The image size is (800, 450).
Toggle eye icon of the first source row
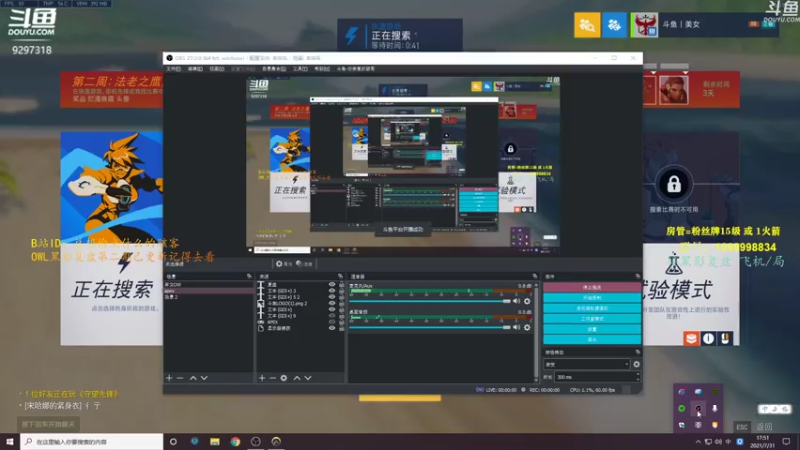click(332, 285)
